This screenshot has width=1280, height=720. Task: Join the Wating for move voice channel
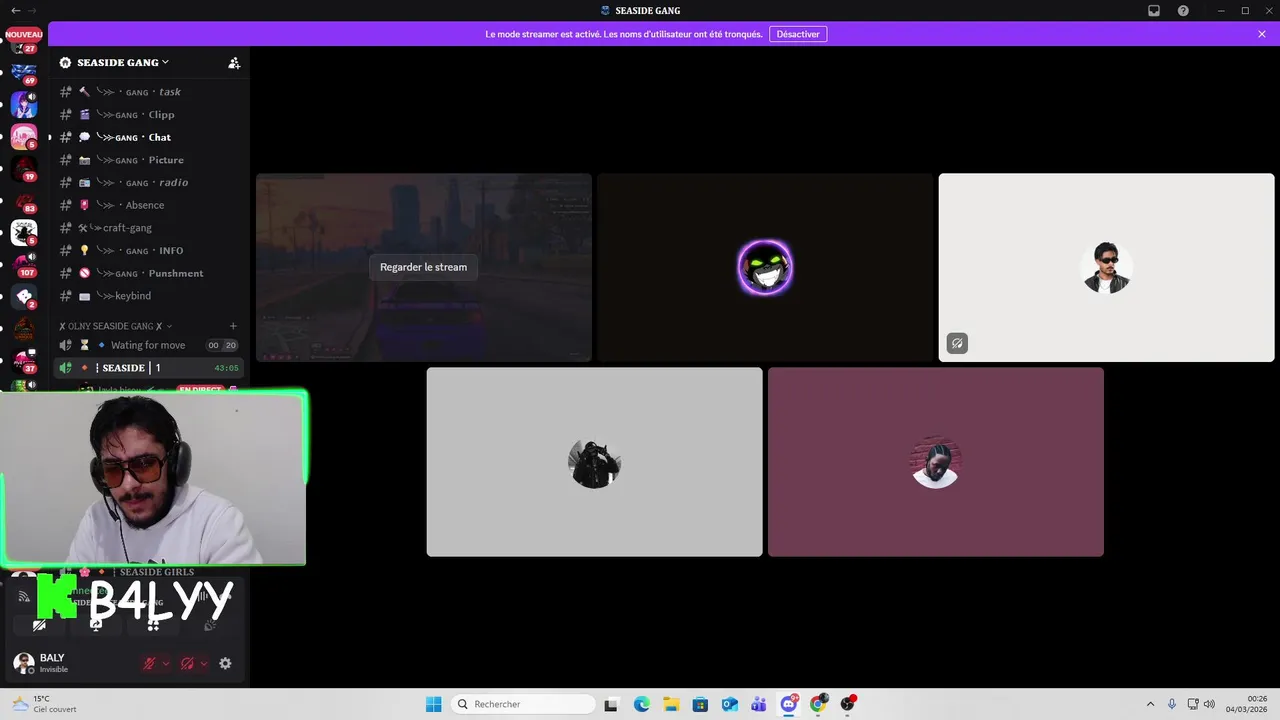(x=148, y=345)
